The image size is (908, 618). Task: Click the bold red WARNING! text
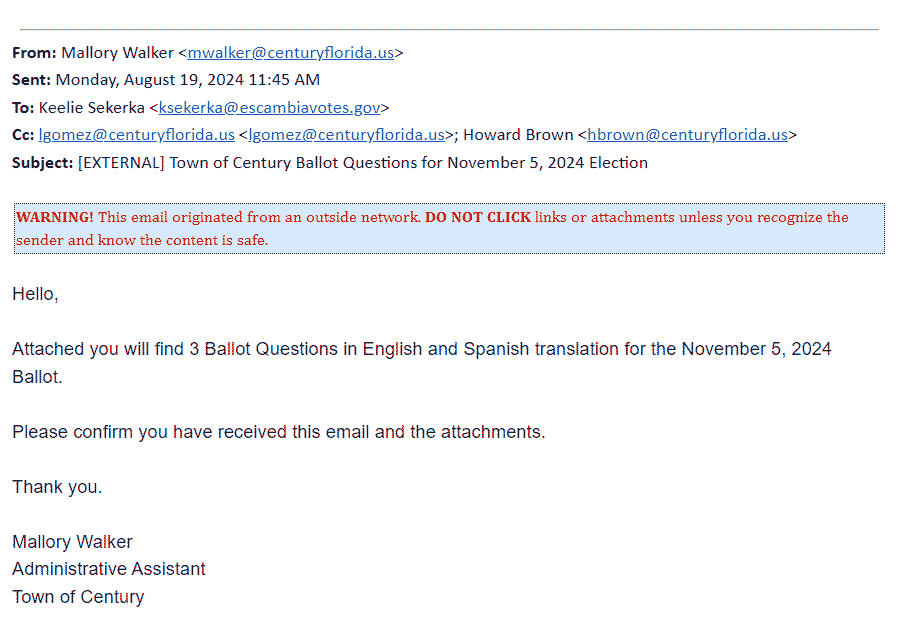pyautogui.click(x=55, y=217)
